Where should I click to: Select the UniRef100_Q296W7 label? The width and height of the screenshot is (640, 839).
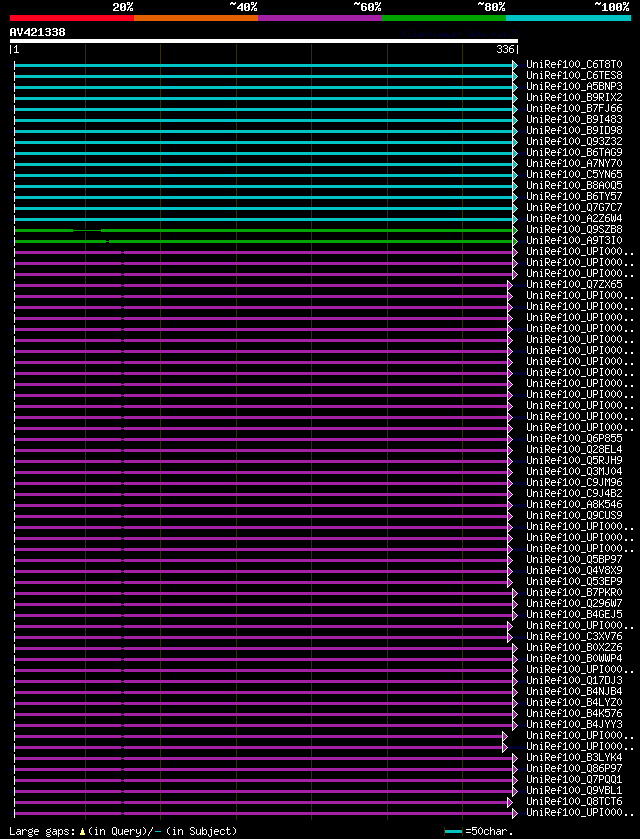coord(574,604)
